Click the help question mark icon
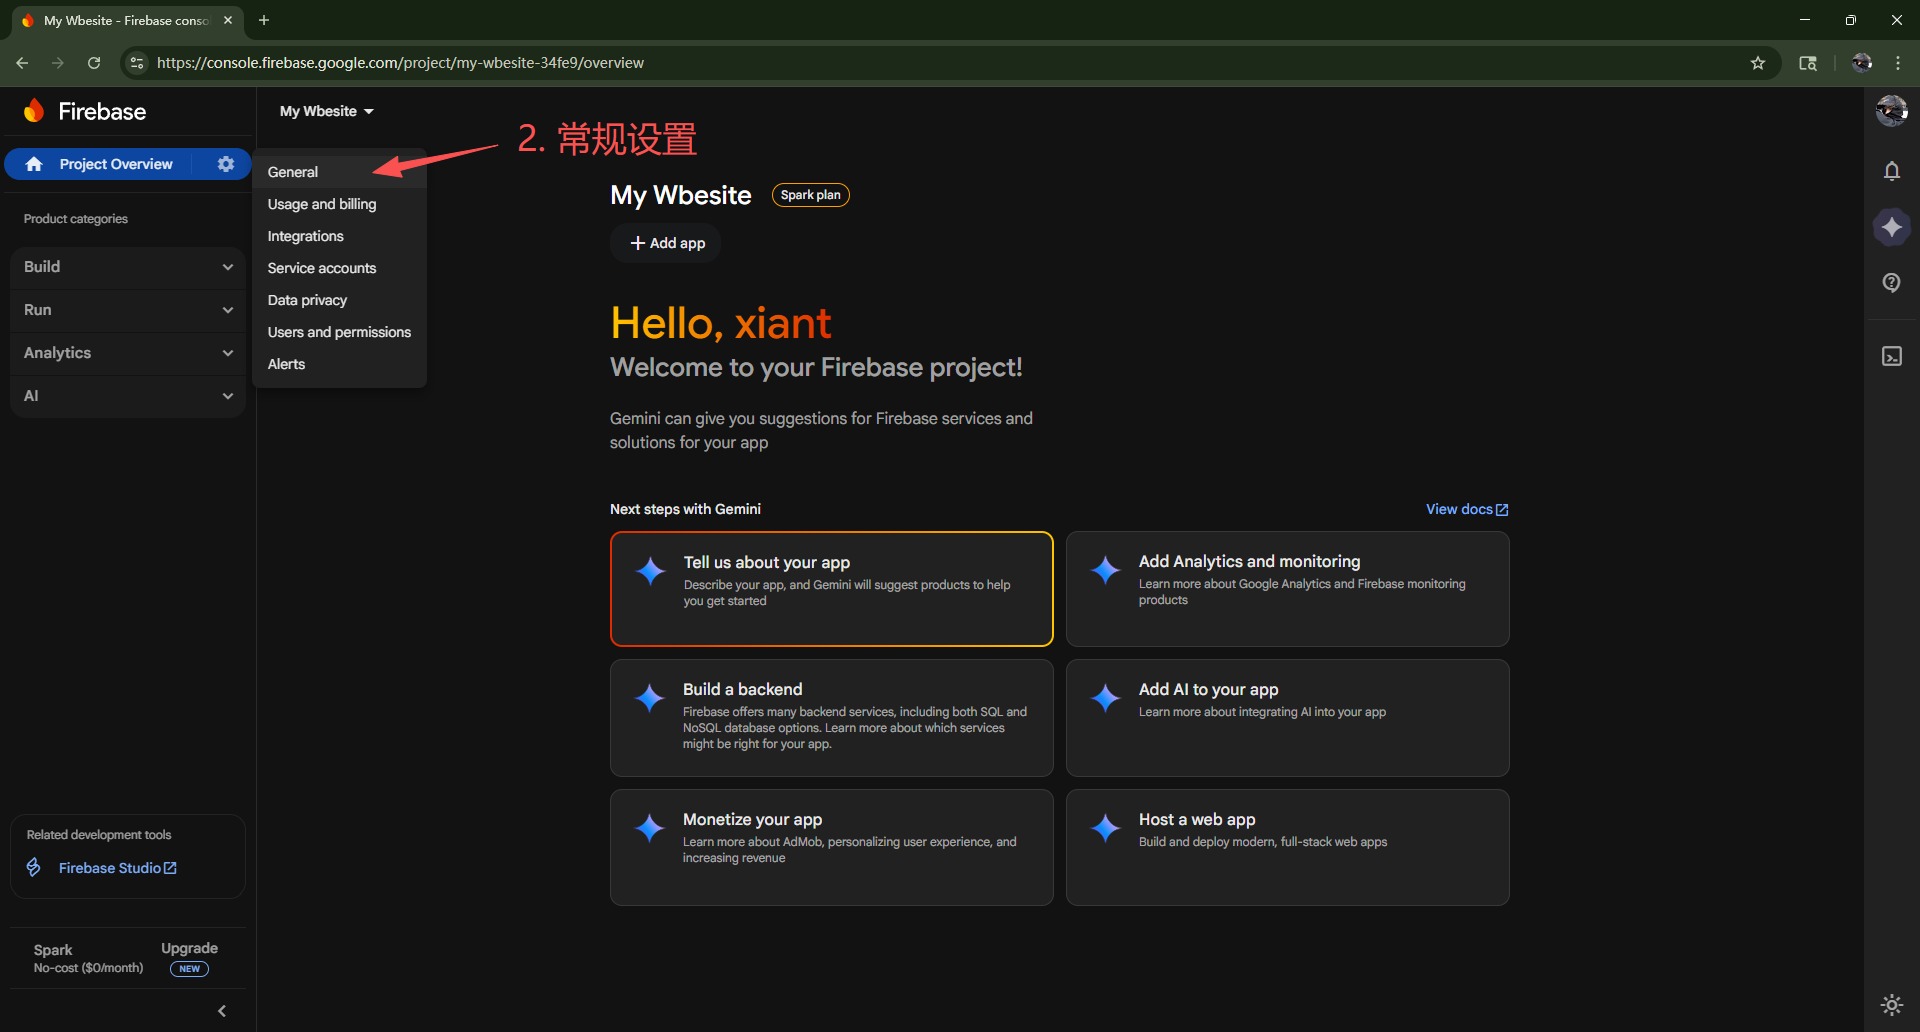This screenshot has width=1920, height=1032. click(1891, 283)
